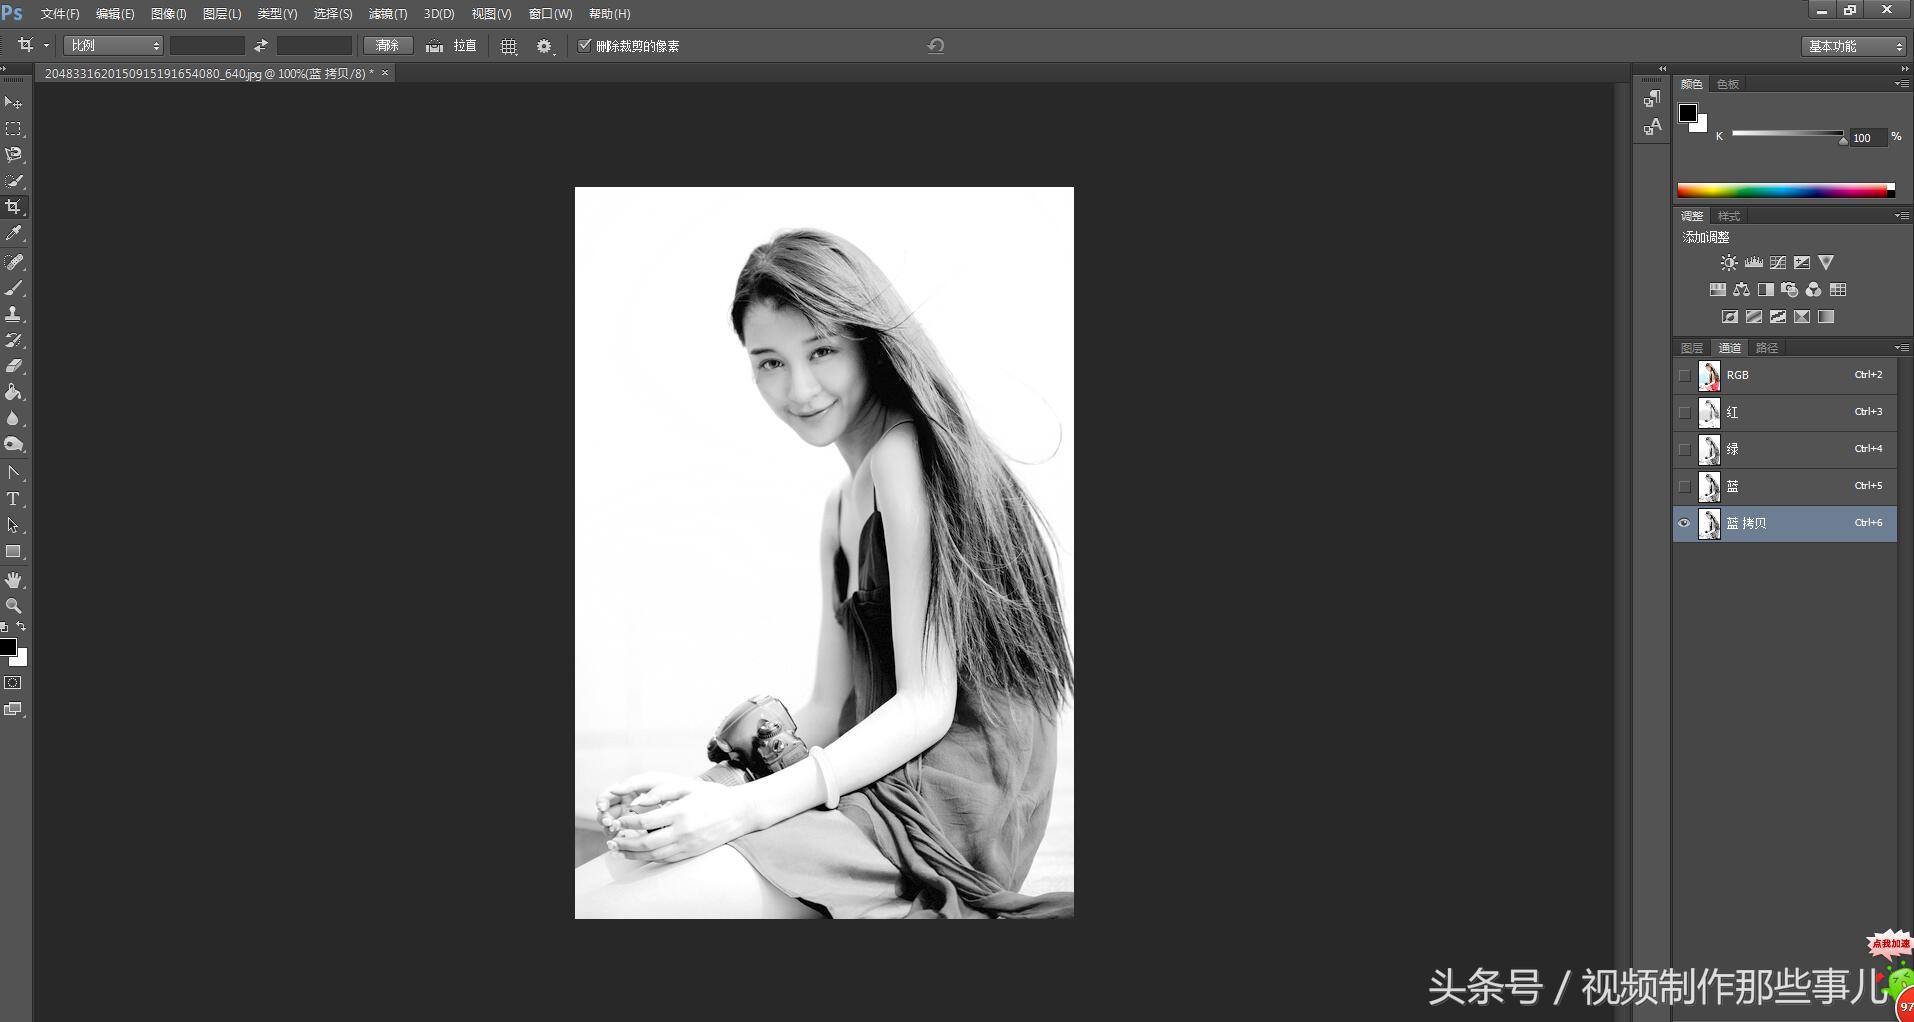The image size is (1914, 1022).
Task: Select the Horizontal Type tool
Action: click(14, 499)
